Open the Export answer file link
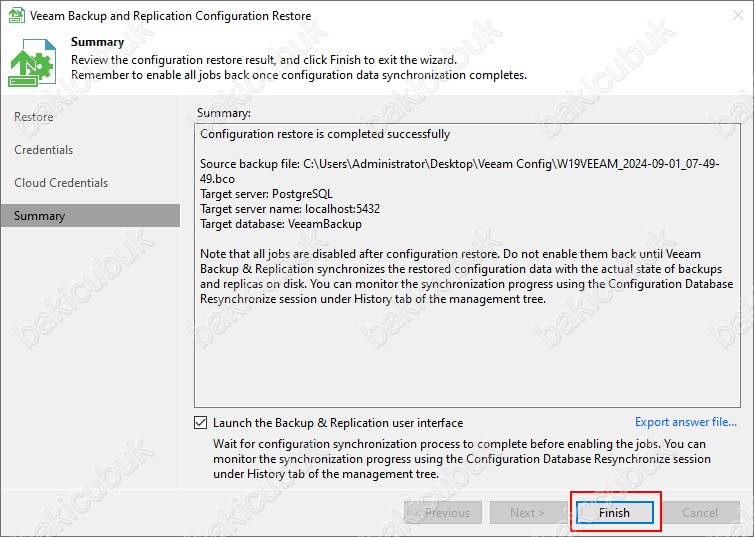The width and height of the screenshot is (754, 537). tap(686, 422)
